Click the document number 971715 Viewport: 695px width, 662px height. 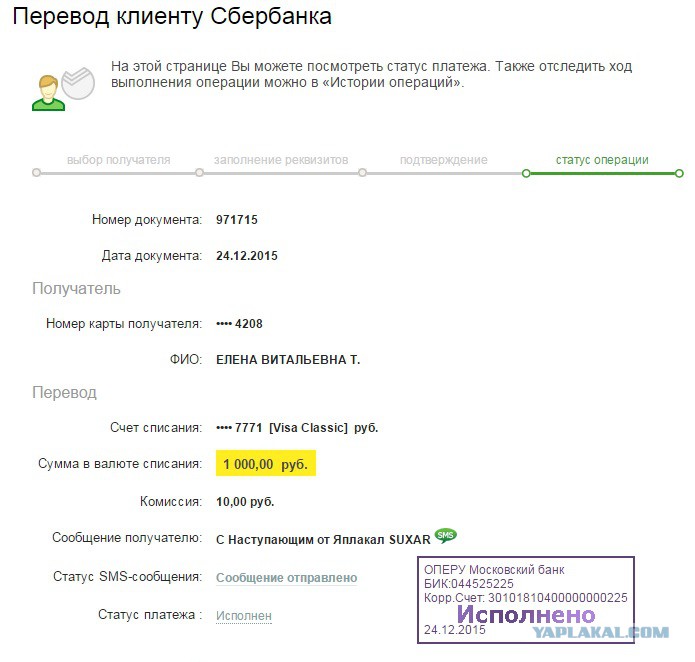[237, 220]
